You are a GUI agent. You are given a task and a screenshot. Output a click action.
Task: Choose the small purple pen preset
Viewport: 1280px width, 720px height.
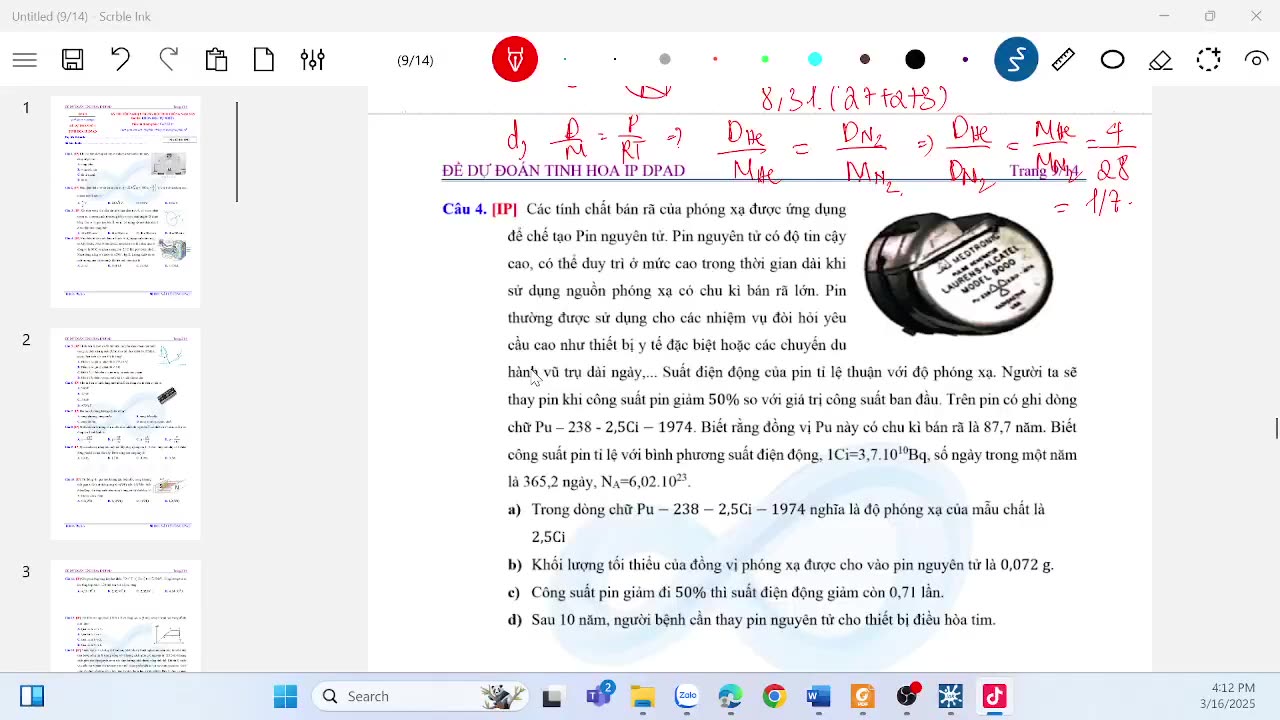coord(965,60)
